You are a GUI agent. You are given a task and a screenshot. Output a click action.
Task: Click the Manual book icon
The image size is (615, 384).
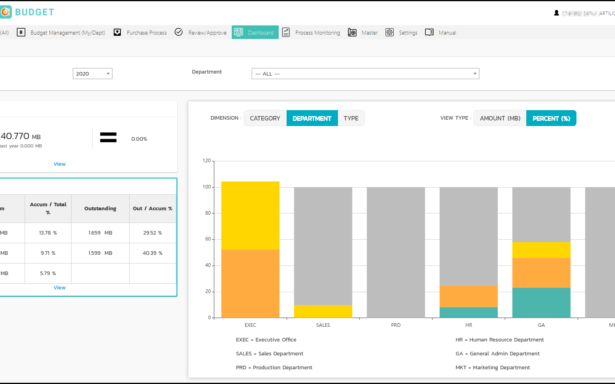click(x=429, y=32)
